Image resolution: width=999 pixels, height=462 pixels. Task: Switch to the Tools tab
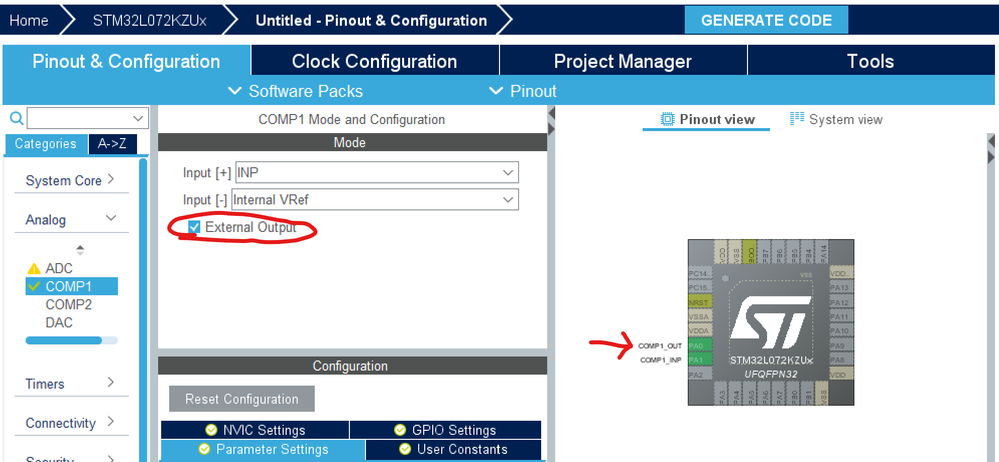coord(870,61)
